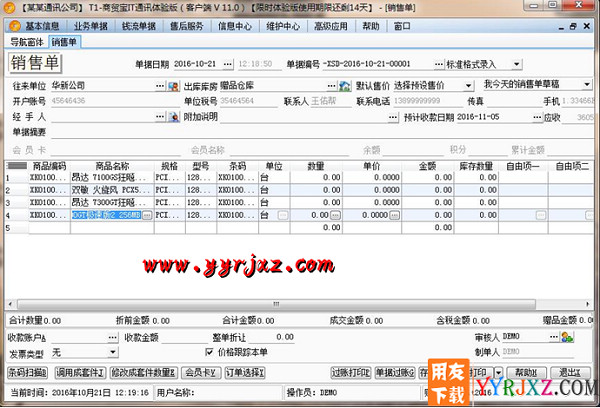Open the 维护中心 menu
This screenshot has width=600, height=408.
[283, 26]
